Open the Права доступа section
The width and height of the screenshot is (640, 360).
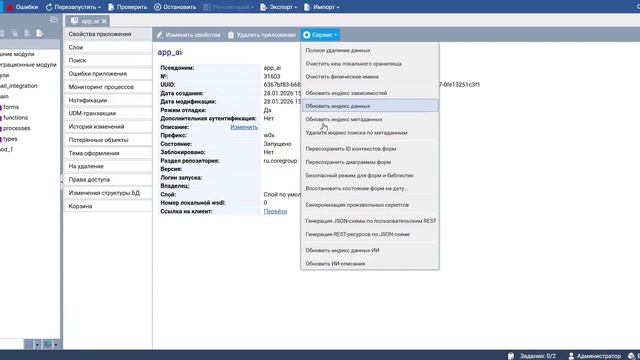point(108,180)
